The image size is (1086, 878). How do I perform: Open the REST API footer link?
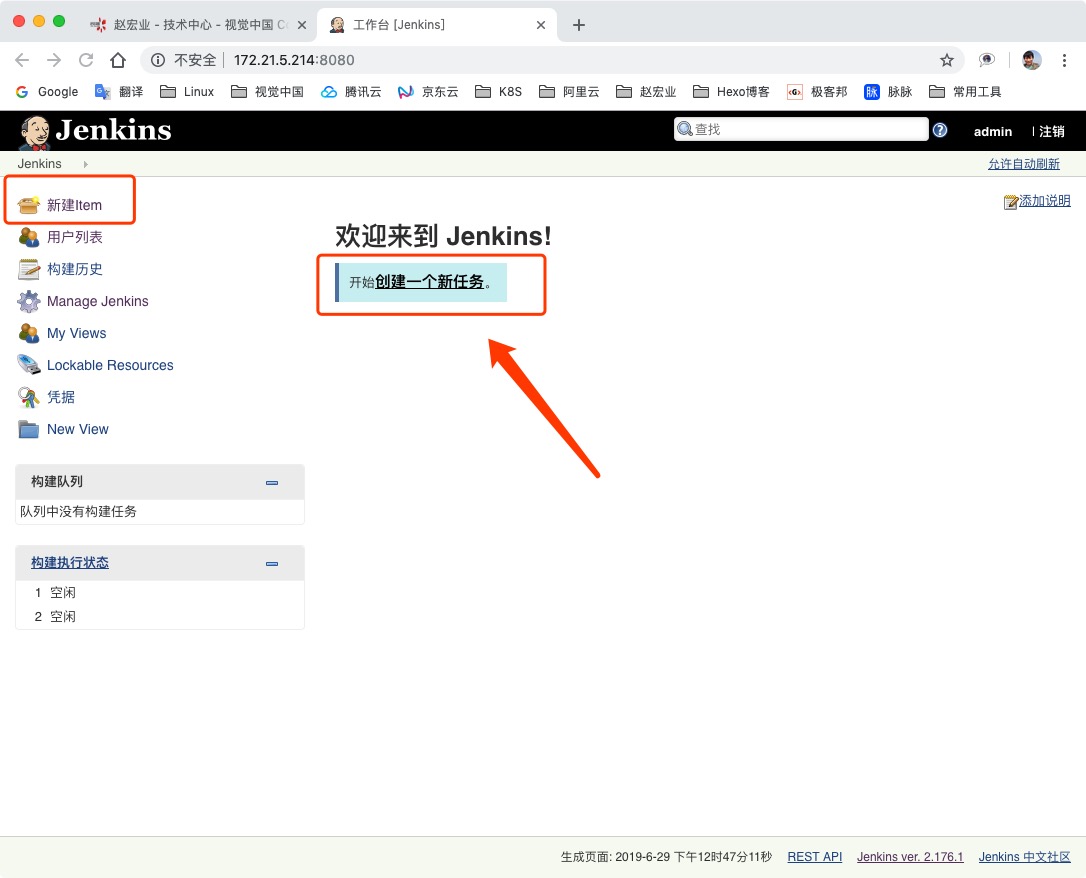pyautogui.click(x=814, y=857)
